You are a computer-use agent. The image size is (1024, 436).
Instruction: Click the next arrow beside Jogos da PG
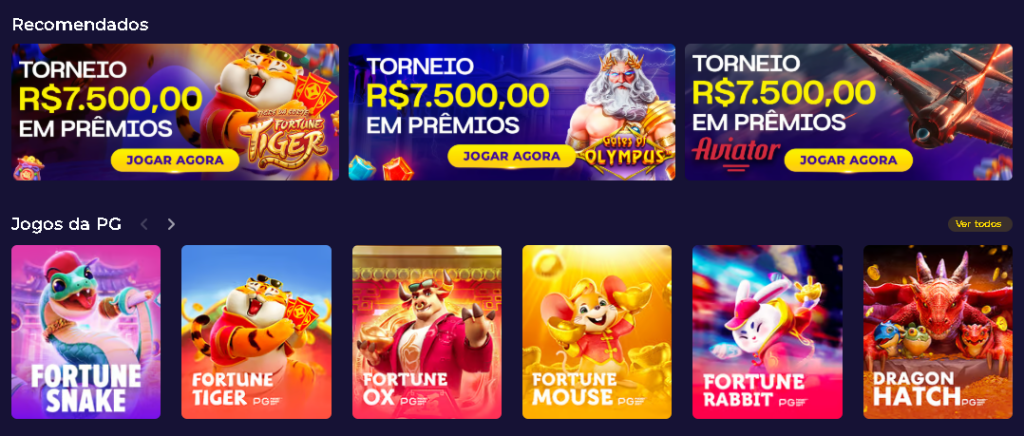click(171, 225)
